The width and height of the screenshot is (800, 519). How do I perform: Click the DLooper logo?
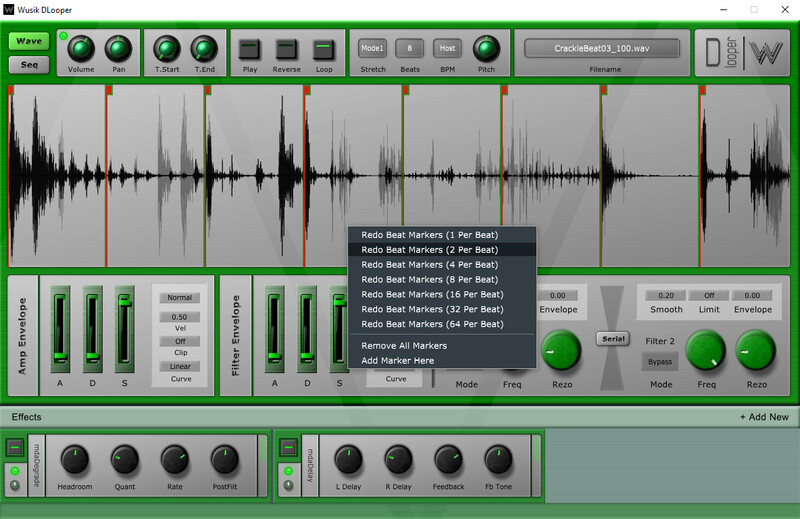coord(721,53)
